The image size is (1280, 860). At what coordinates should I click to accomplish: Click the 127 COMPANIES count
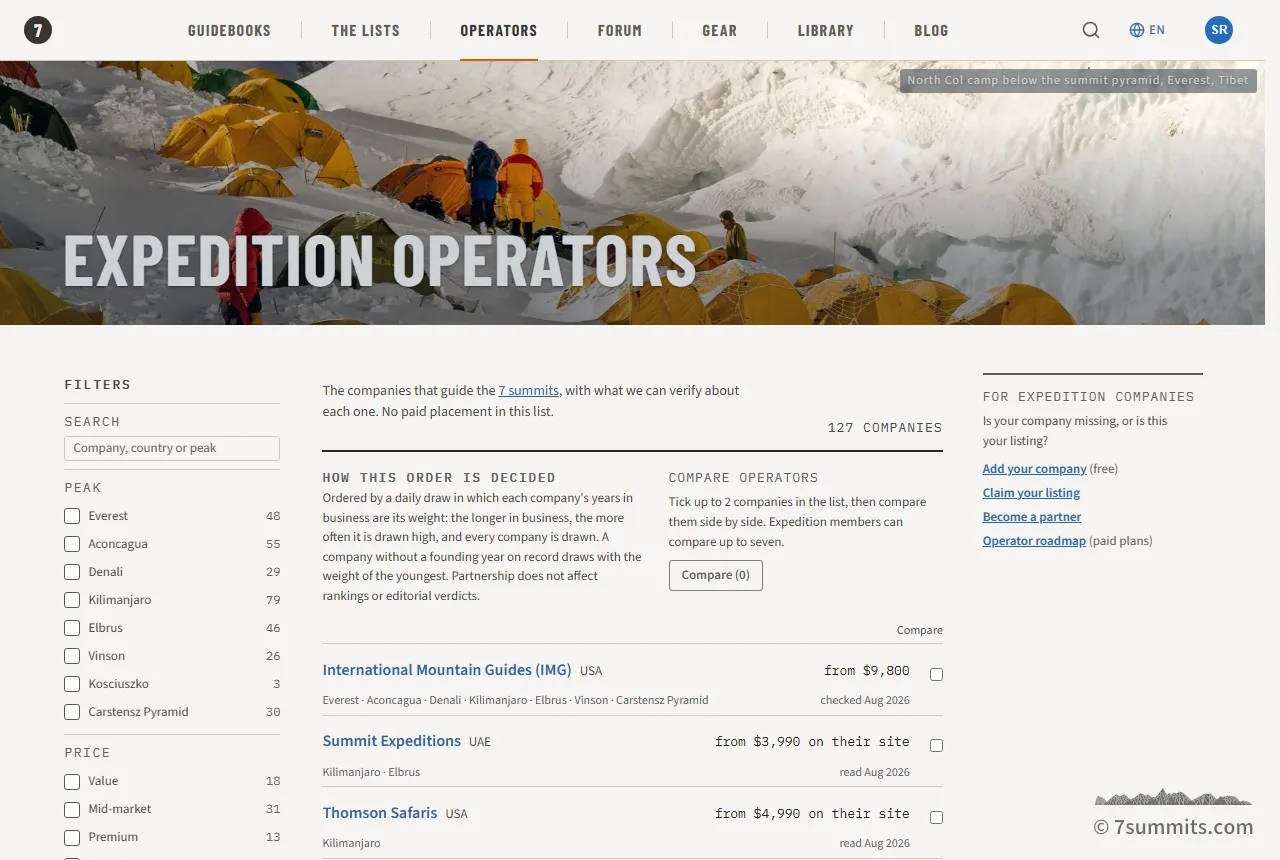point(885,427)
